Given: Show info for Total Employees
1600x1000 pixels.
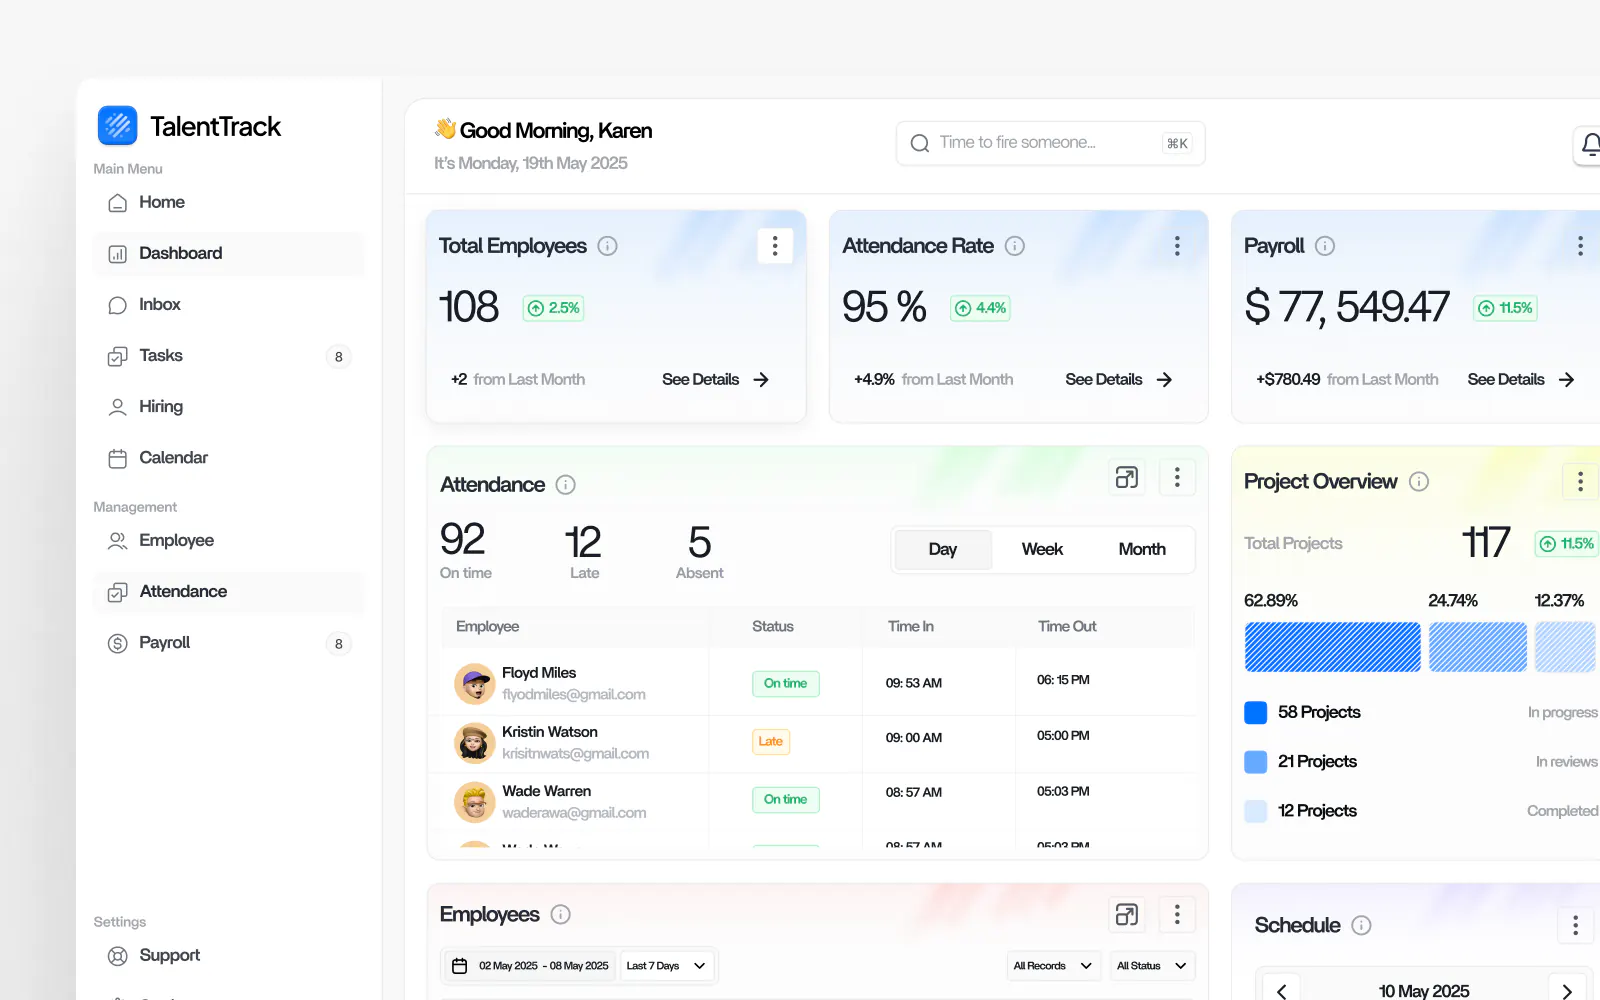Looking at the screenshot, I should (x=607, y=246).
